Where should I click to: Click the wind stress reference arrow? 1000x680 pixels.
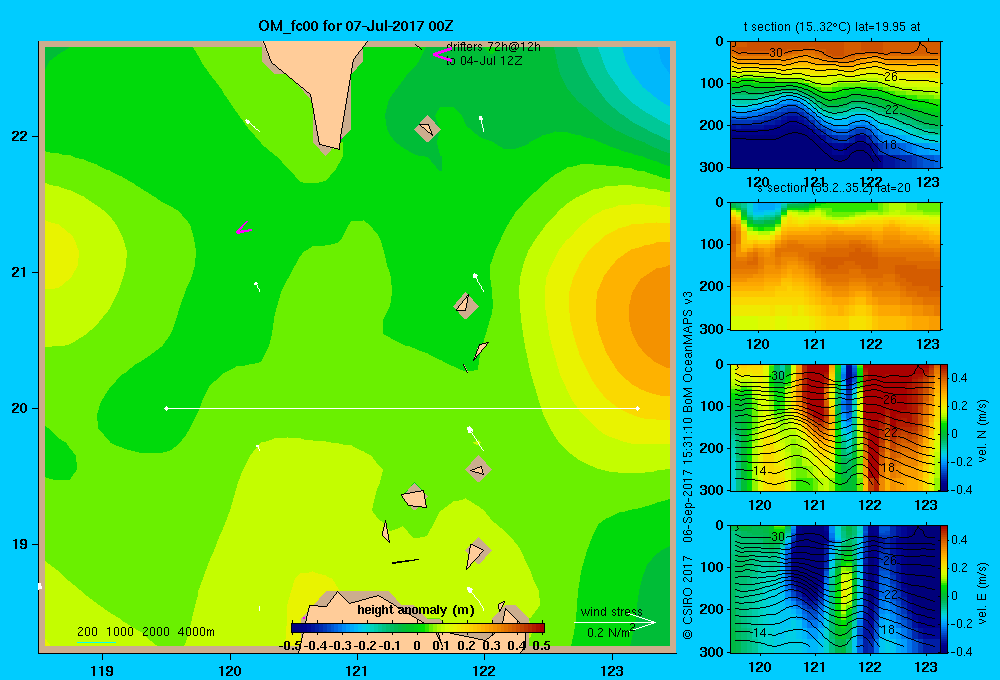615,623
